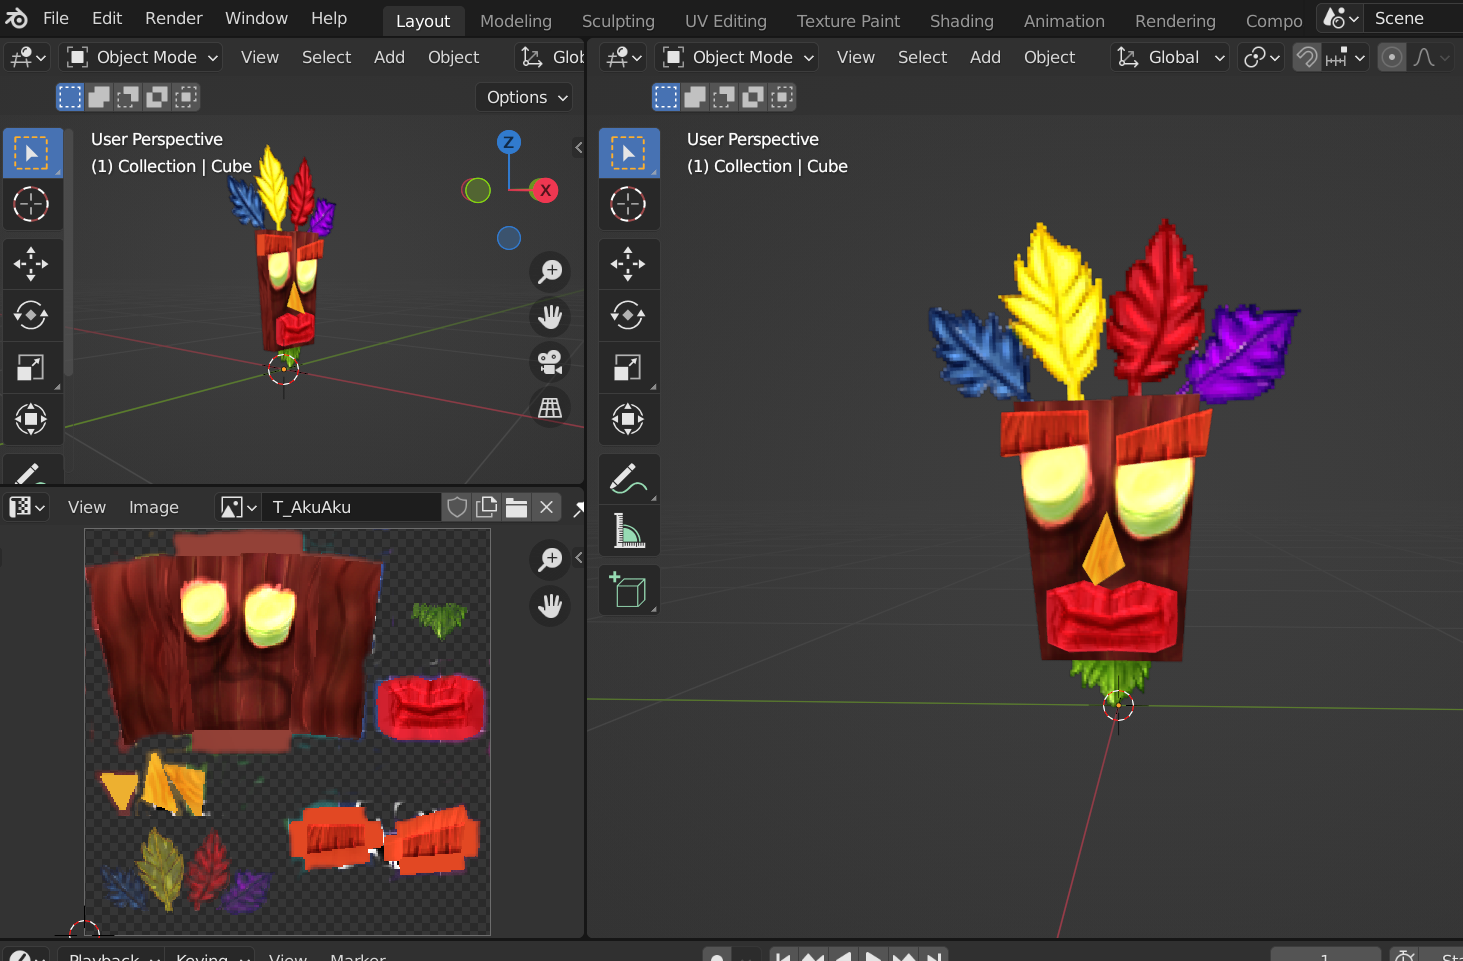The height and width of the screenshot is (961, 1463).
Task: Select the Cursor tool in right viewport
Action: 628,204
